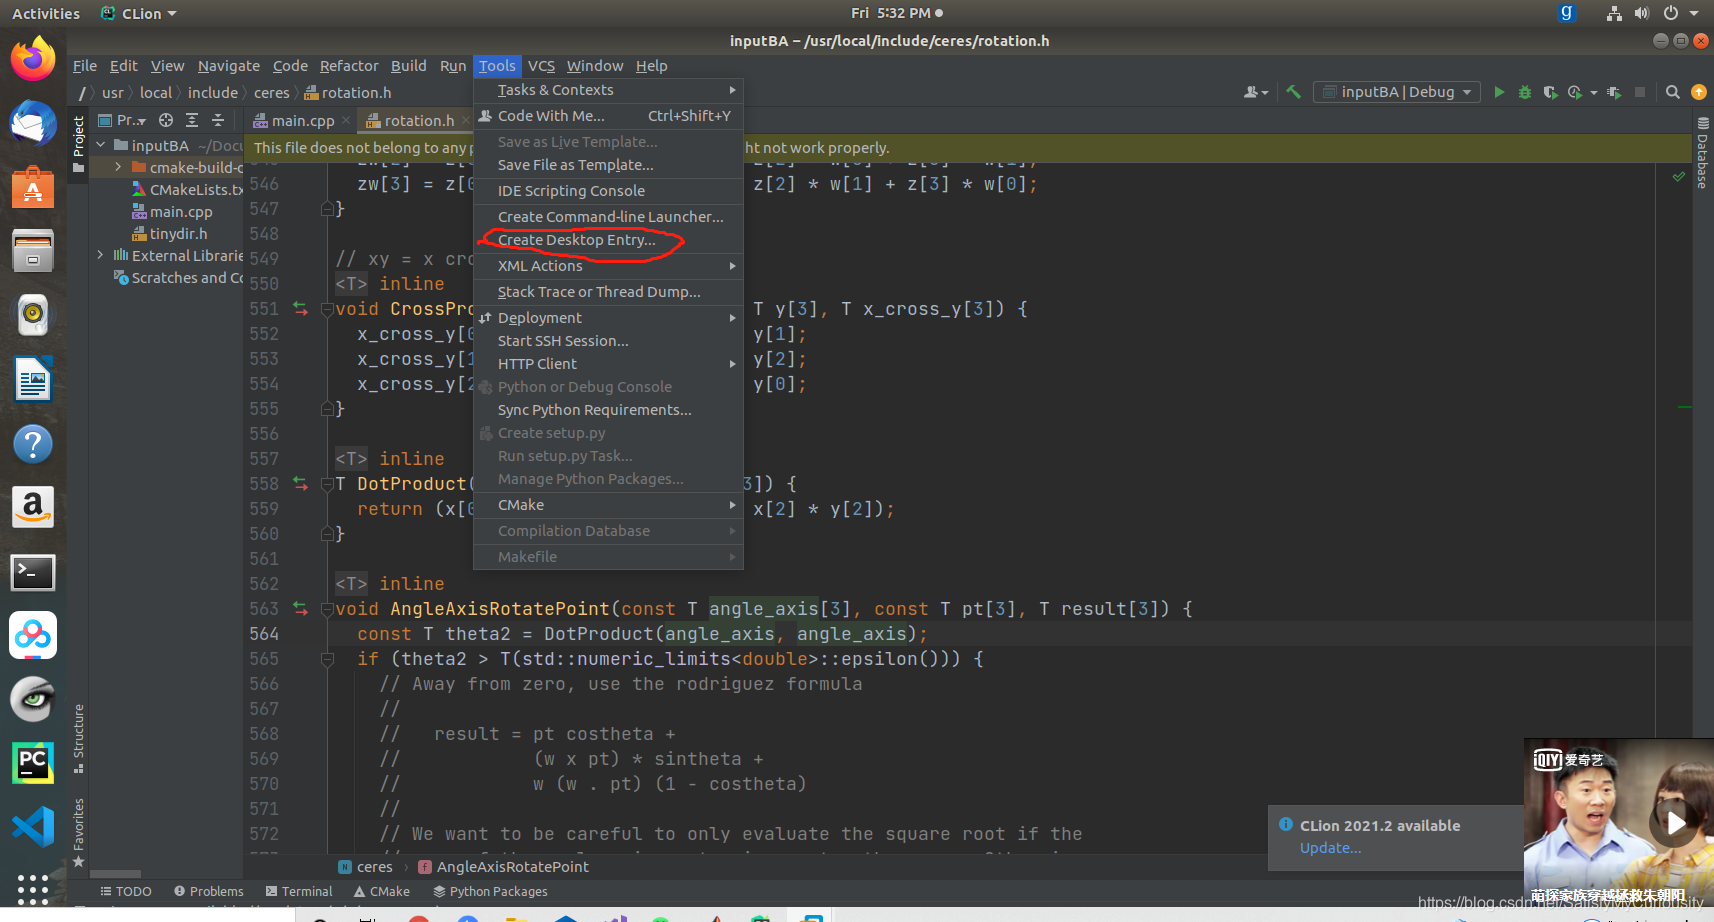
Task: Play the iQIYI video thumbnail
Action: click(x=1675, y=822)
